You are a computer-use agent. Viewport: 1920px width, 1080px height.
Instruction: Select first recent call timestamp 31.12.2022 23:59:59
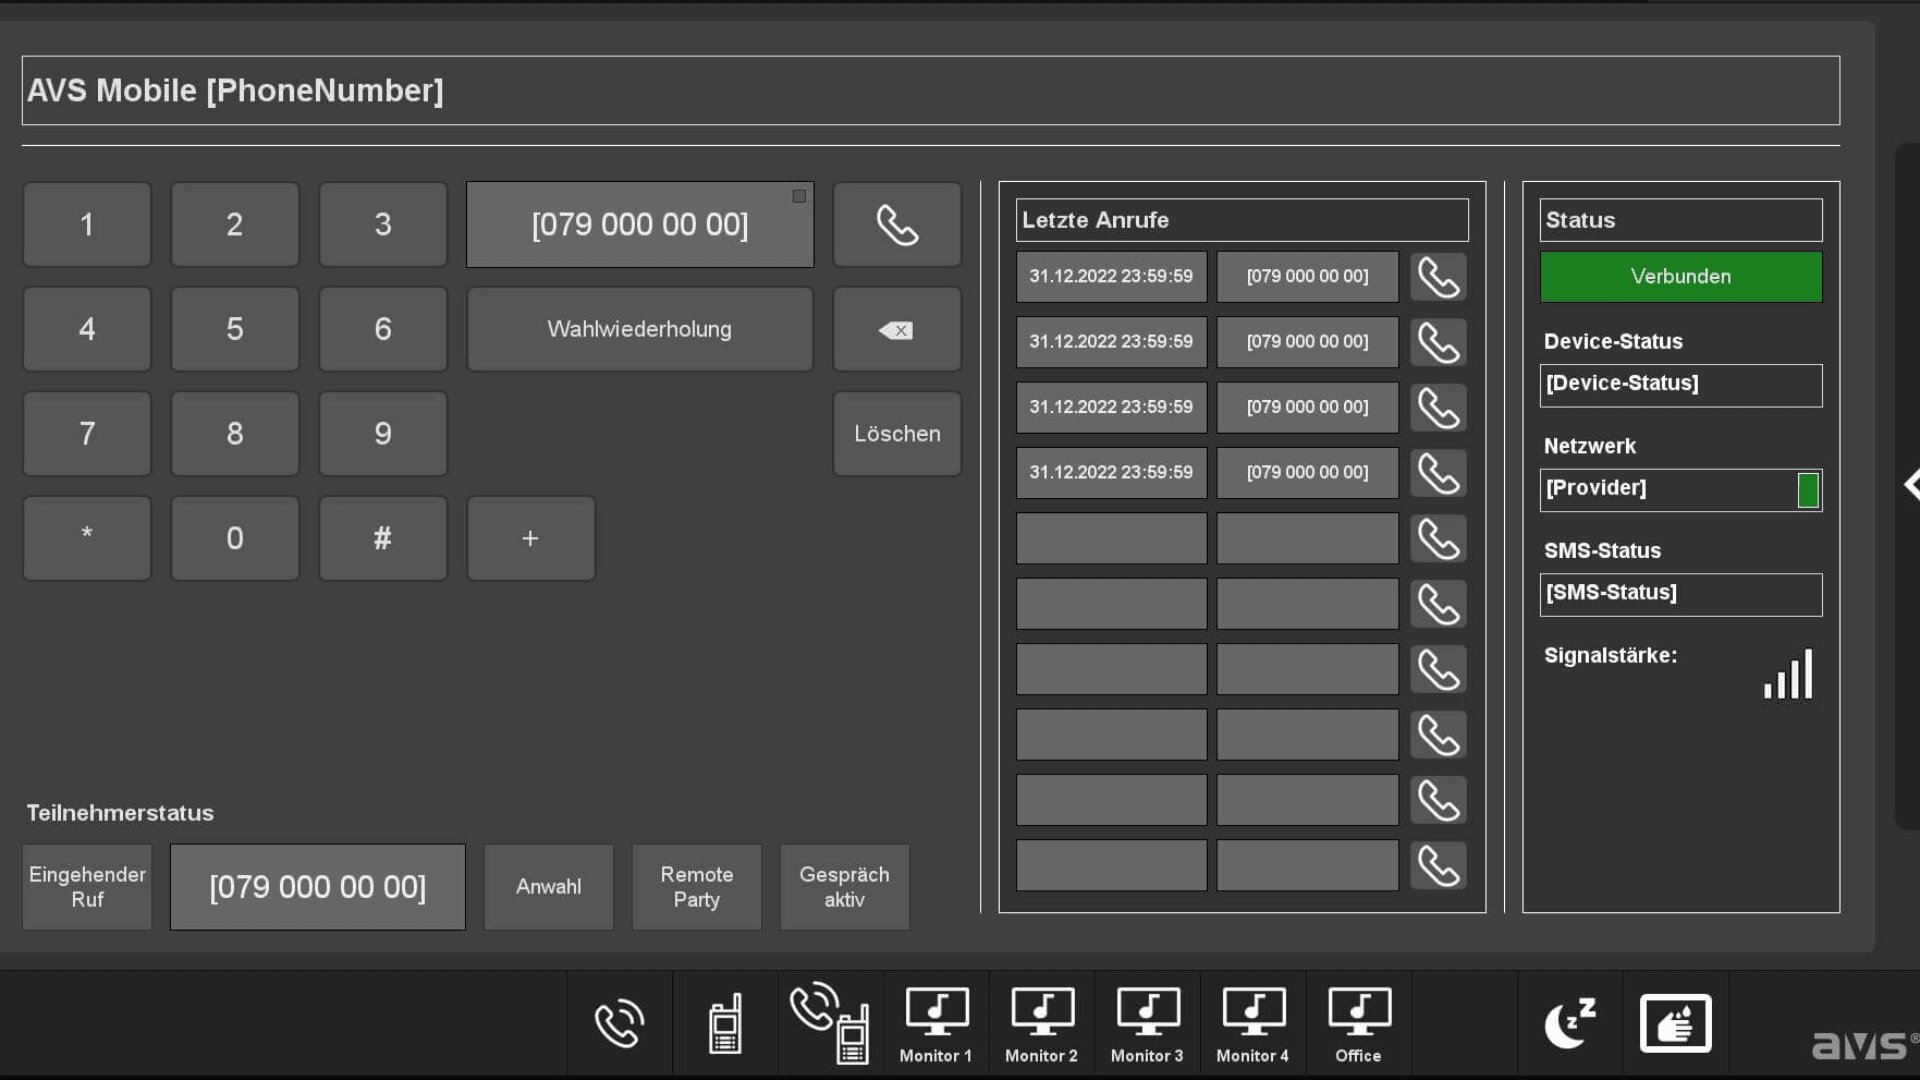point(1112,277)
